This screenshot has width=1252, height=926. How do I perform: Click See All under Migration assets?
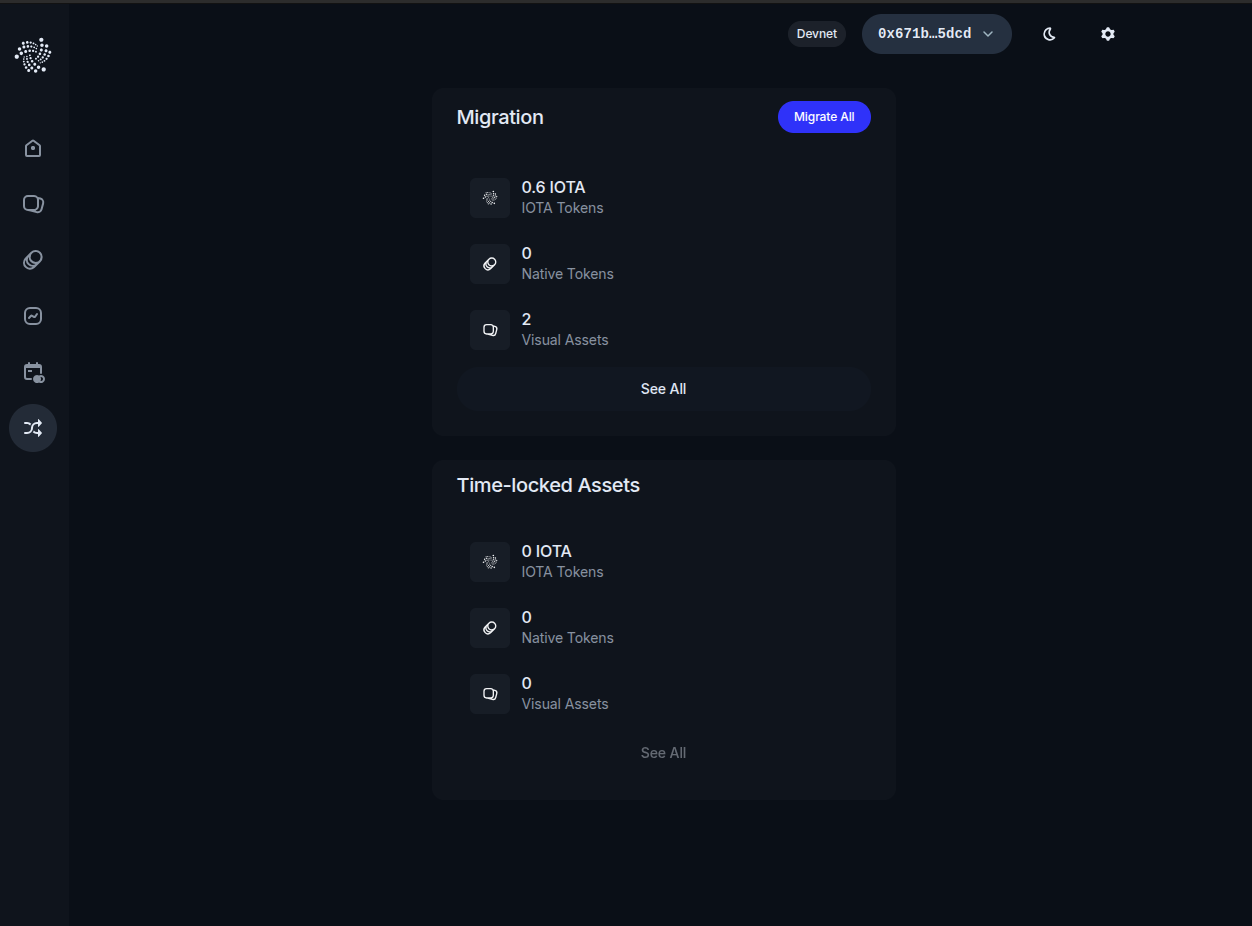(663, 388)
